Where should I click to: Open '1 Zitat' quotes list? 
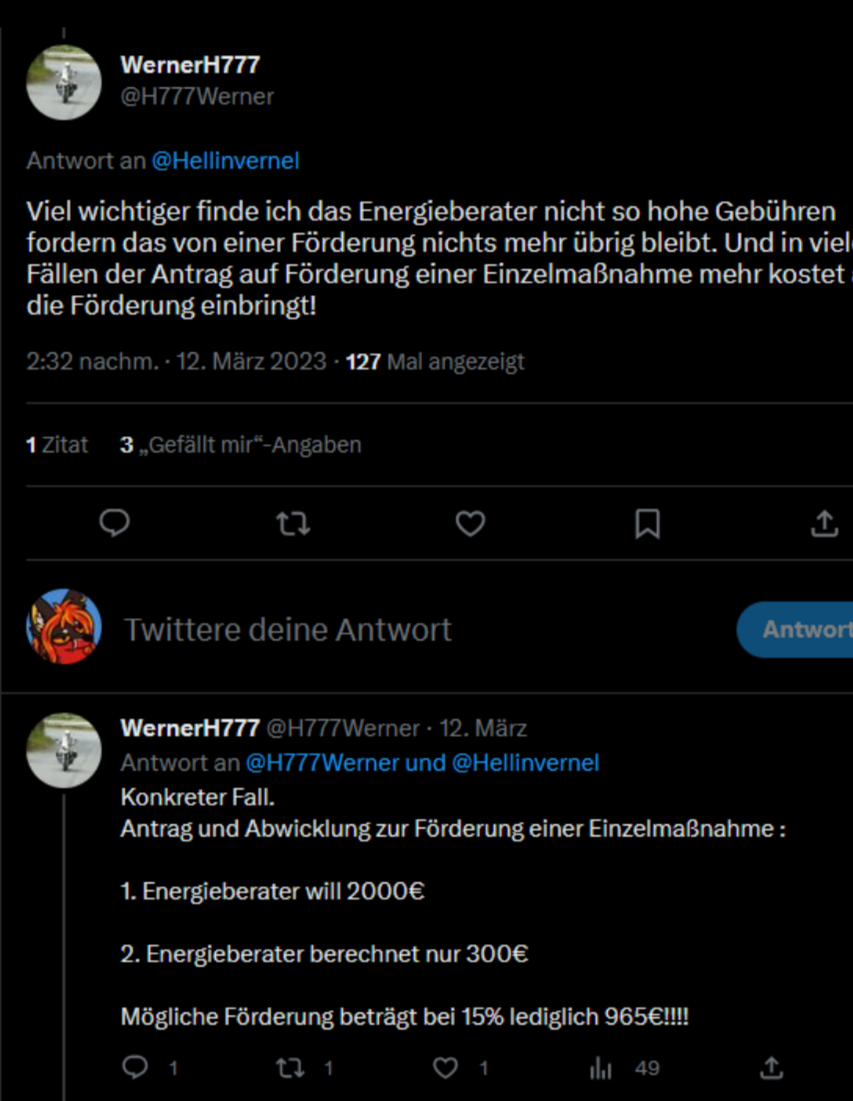(x=57, y=445)
